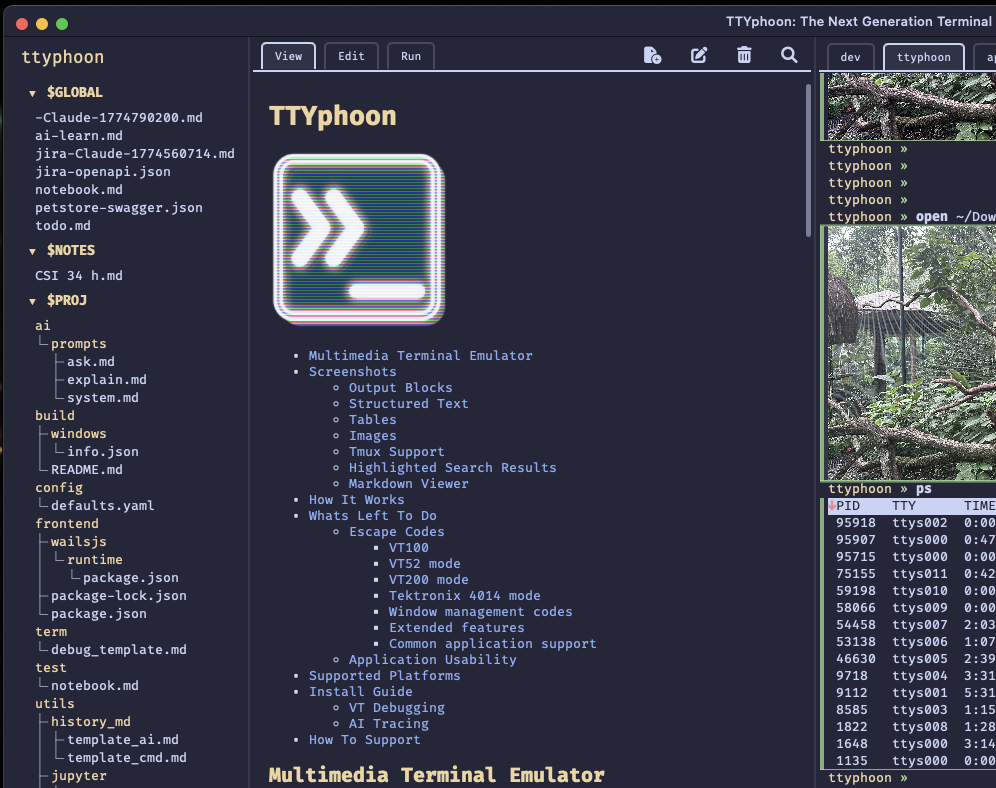Viewport: 996px width, 788px height.
Task: Open template_cmd.md file
Action: tap(127, 758)
